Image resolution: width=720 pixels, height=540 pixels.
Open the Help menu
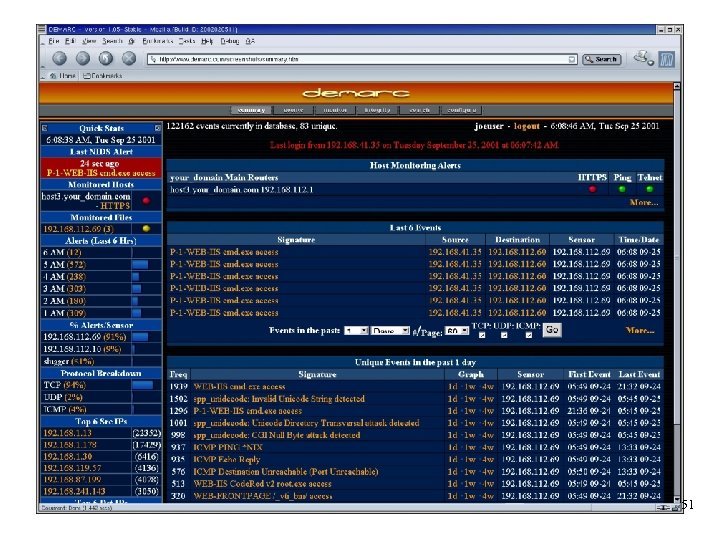click(207, 41)
